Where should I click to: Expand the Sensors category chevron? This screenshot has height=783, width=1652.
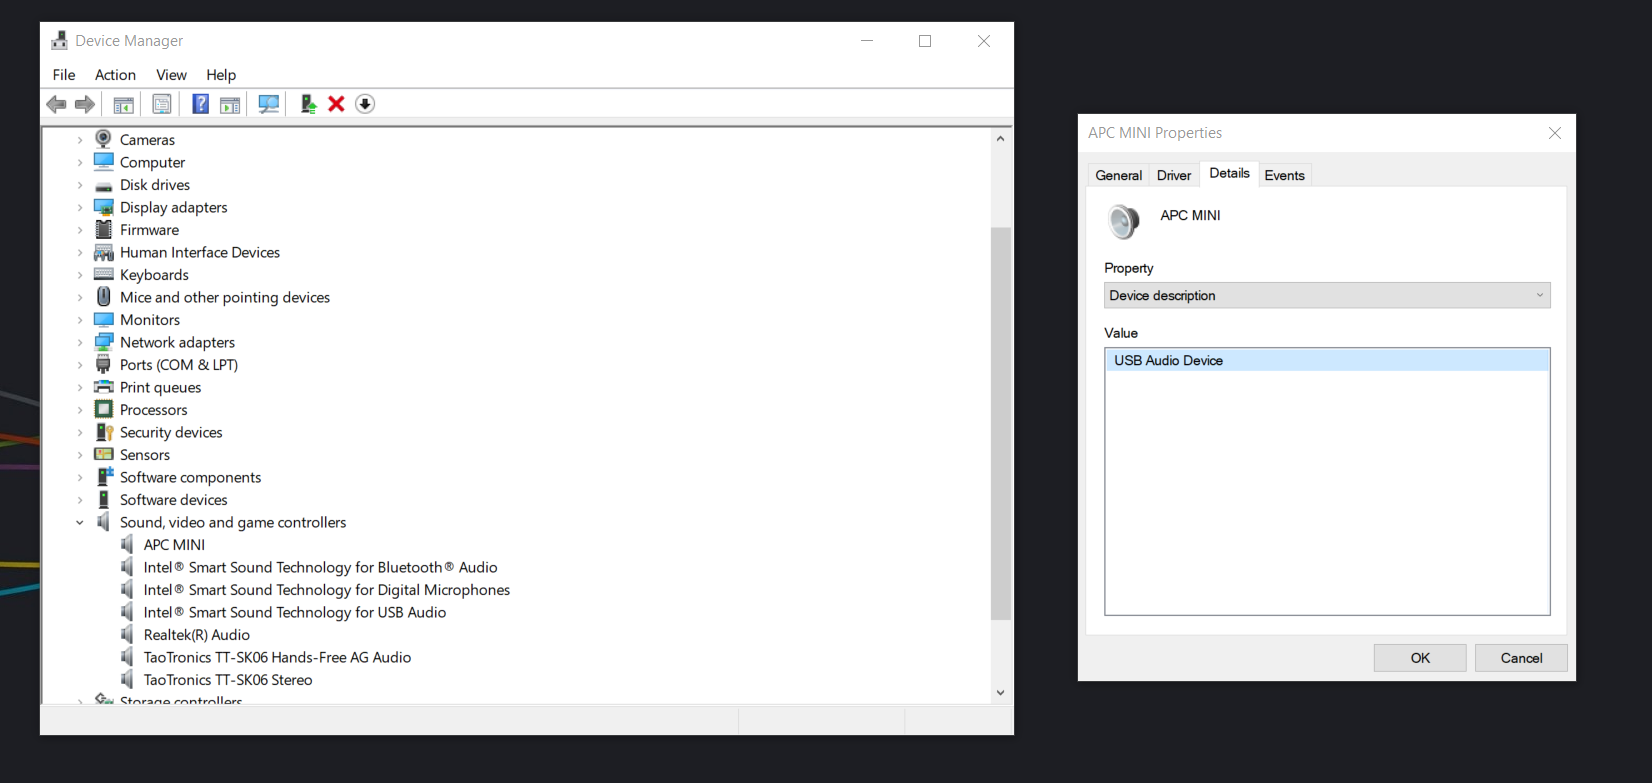point(80,455)
